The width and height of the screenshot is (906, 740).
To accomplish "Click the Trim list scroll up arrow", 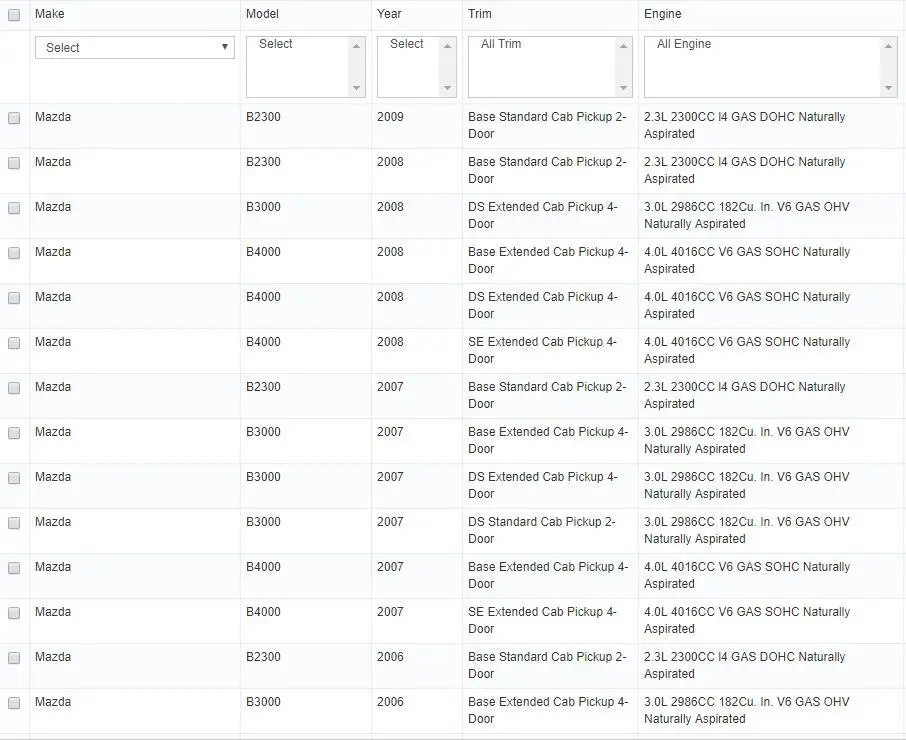I will point(623,46).
